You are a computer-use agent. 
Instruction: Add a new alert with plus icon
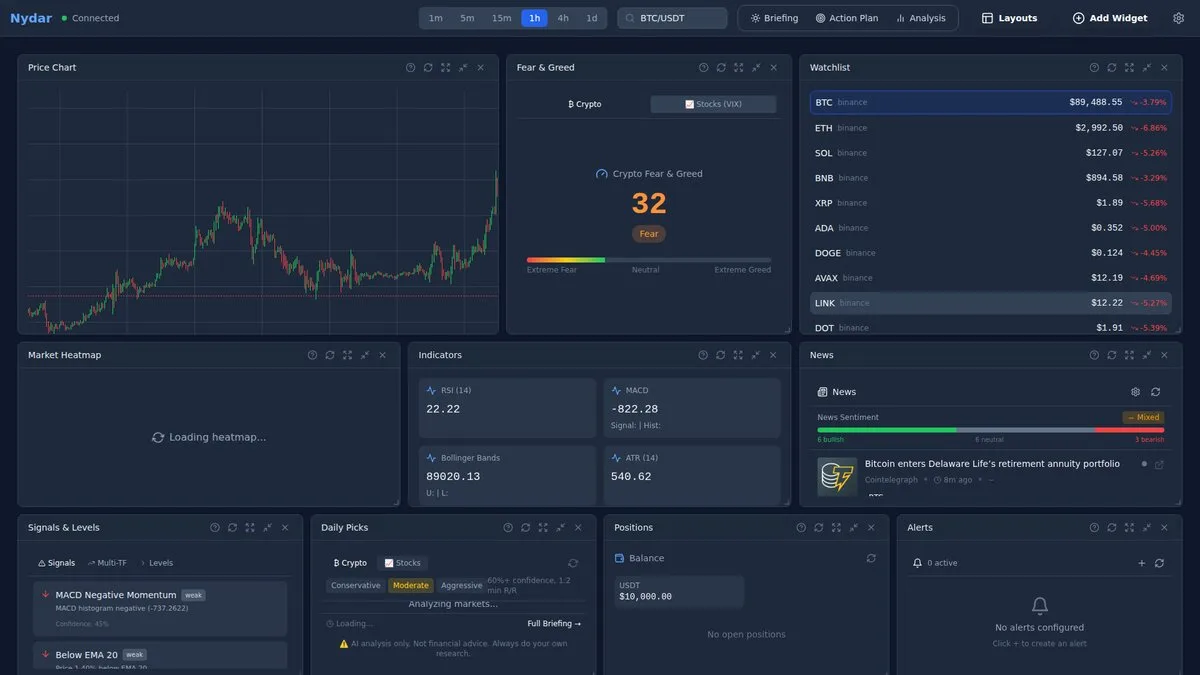(x=1142, y=563)
